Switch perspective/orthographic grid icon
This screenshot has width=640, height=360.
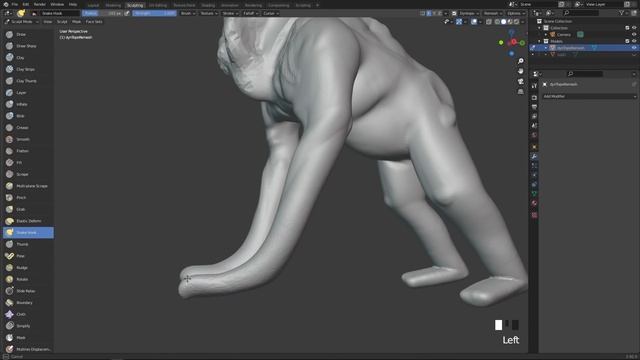coord(520,92)
